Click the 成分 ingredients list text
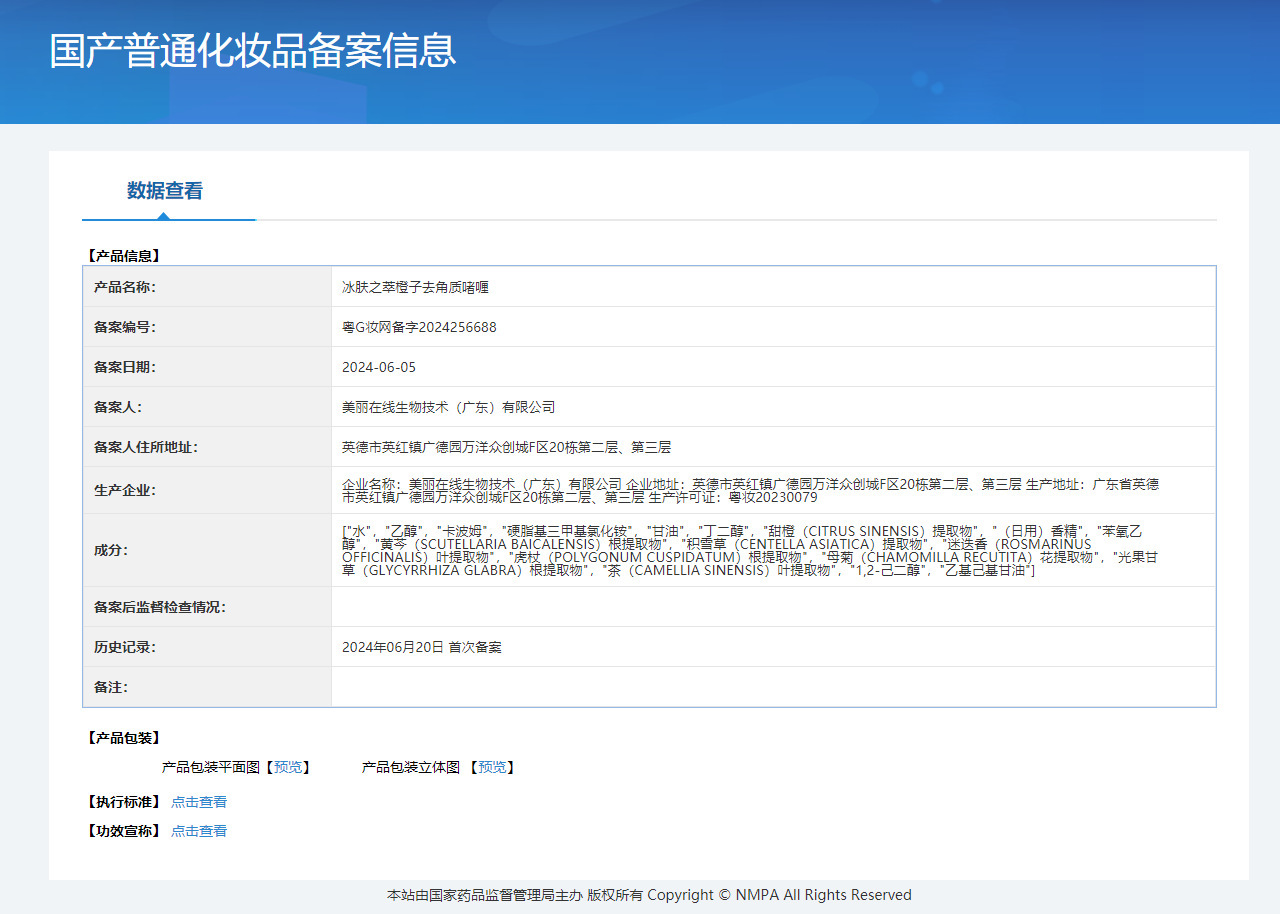Image resolution: width=1280 pixels, height=914 pixels. point(750,550)
